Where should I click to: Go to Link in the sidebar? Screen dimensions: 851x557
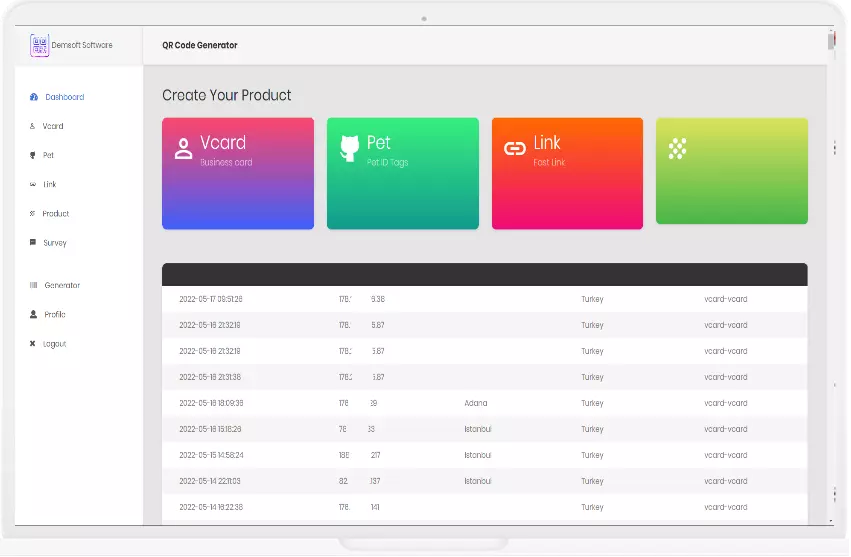coord(49,184)
